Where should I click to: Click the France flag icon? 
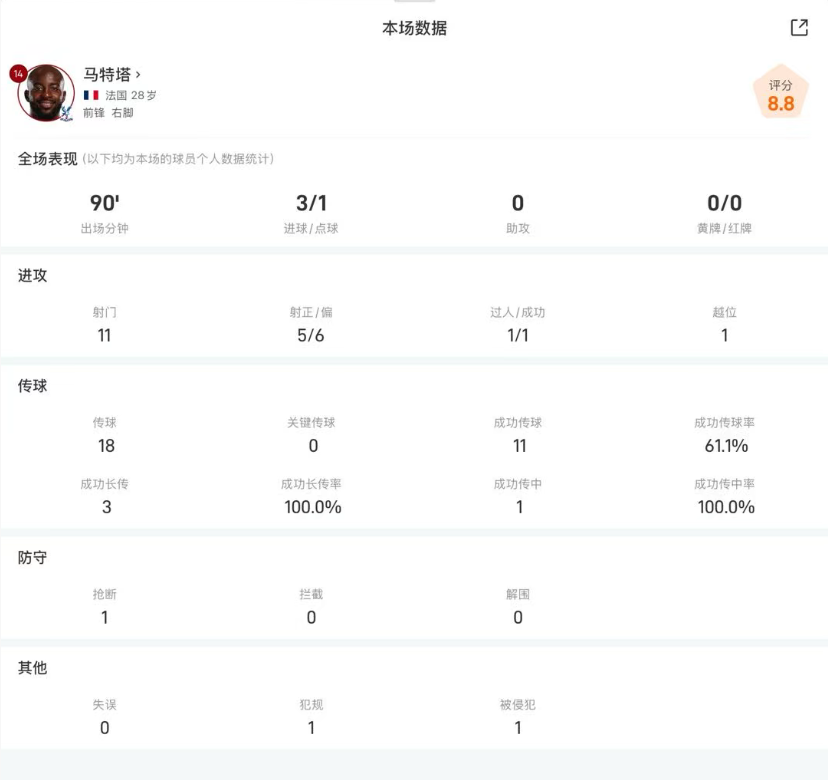pyautogui.click(x=91, y=95)
